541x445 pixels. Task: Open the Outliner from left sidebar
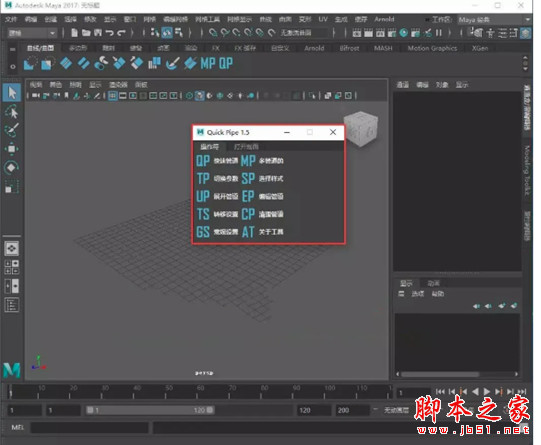[x=11, y=305]
